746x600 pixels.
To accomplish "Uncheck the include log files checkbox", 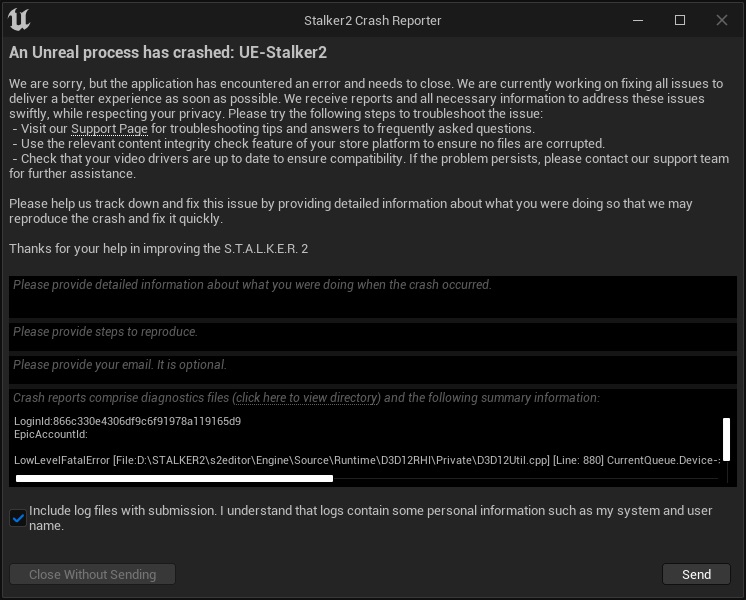I will (18, 518).
